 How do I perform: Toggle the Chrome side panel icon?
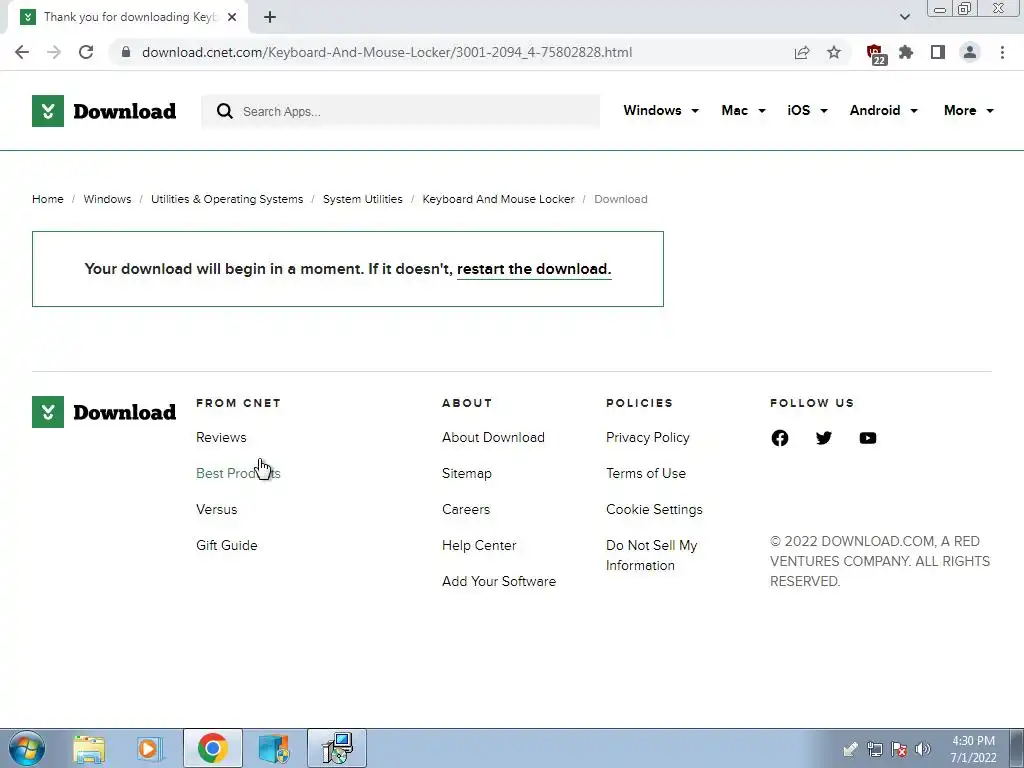point(938,52)
